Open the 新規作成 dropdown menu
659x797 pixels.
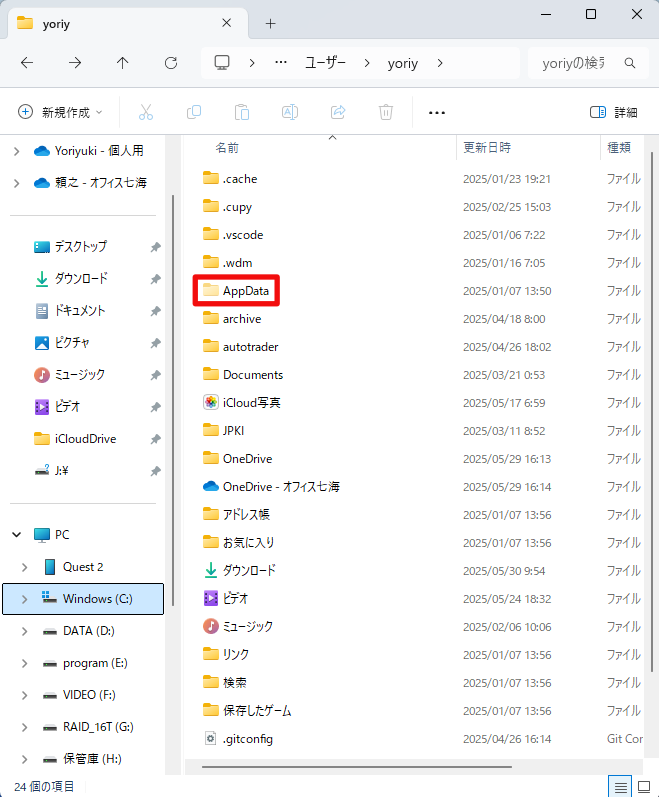(60, 112)
